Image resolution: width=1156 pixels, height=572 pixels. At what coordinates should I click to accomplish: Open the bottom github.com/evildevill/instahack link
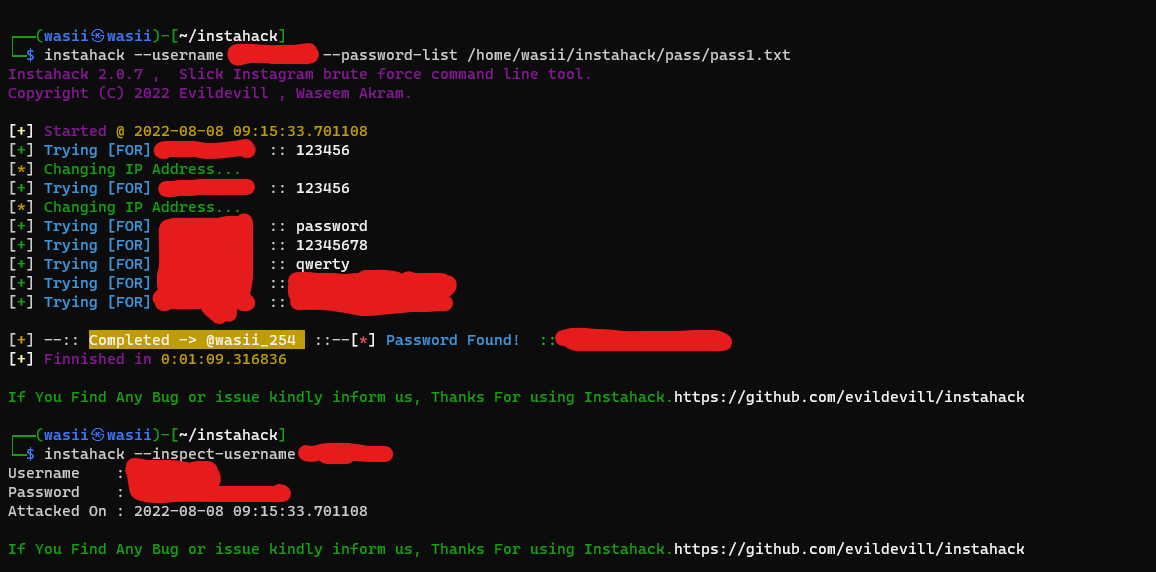click(x=849, y=549)
